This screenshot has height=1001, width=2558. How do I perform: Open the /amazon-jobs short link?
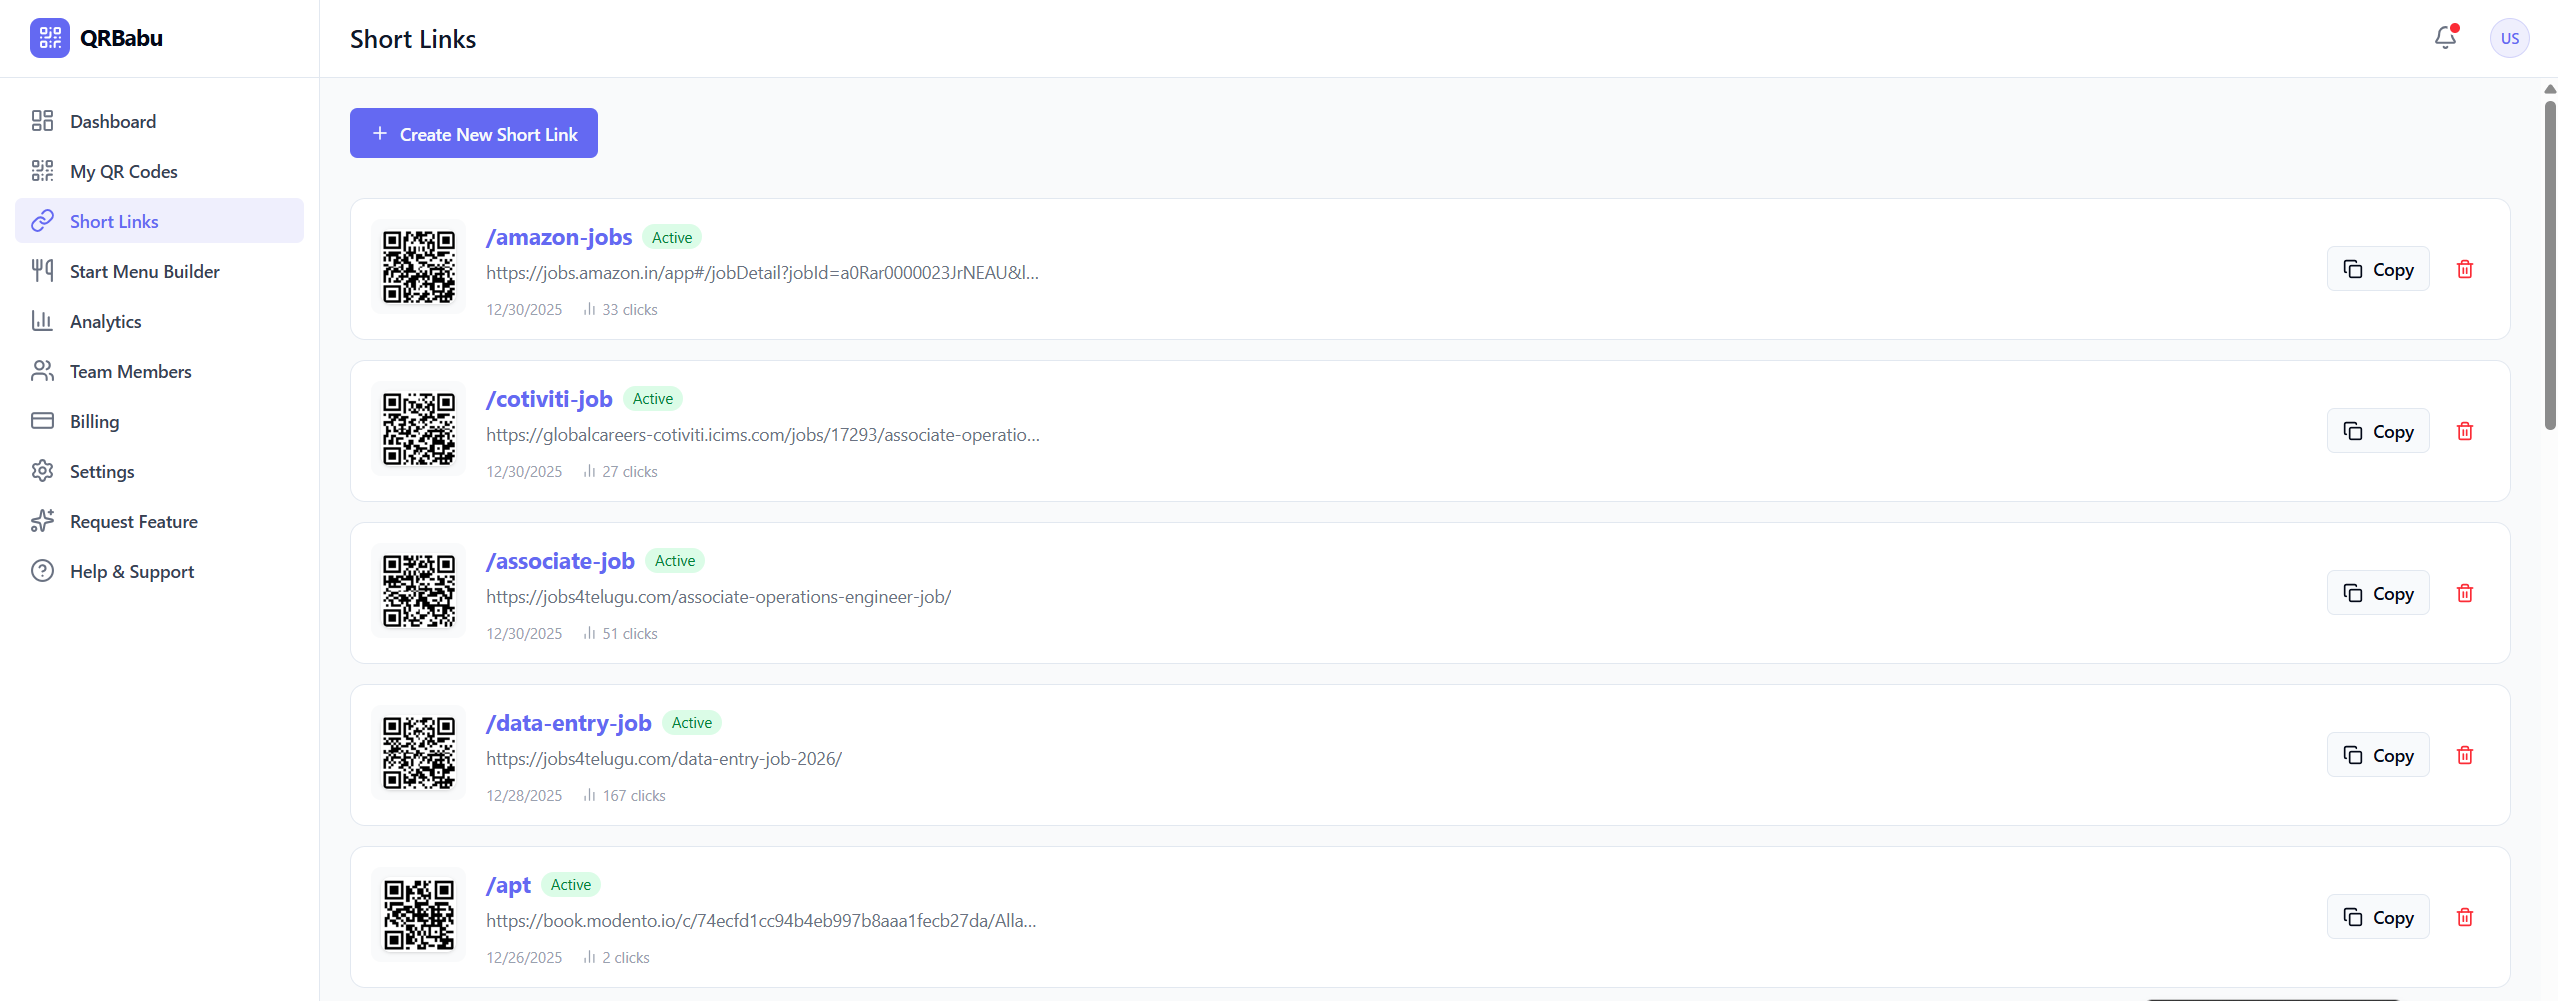point(558,237)
